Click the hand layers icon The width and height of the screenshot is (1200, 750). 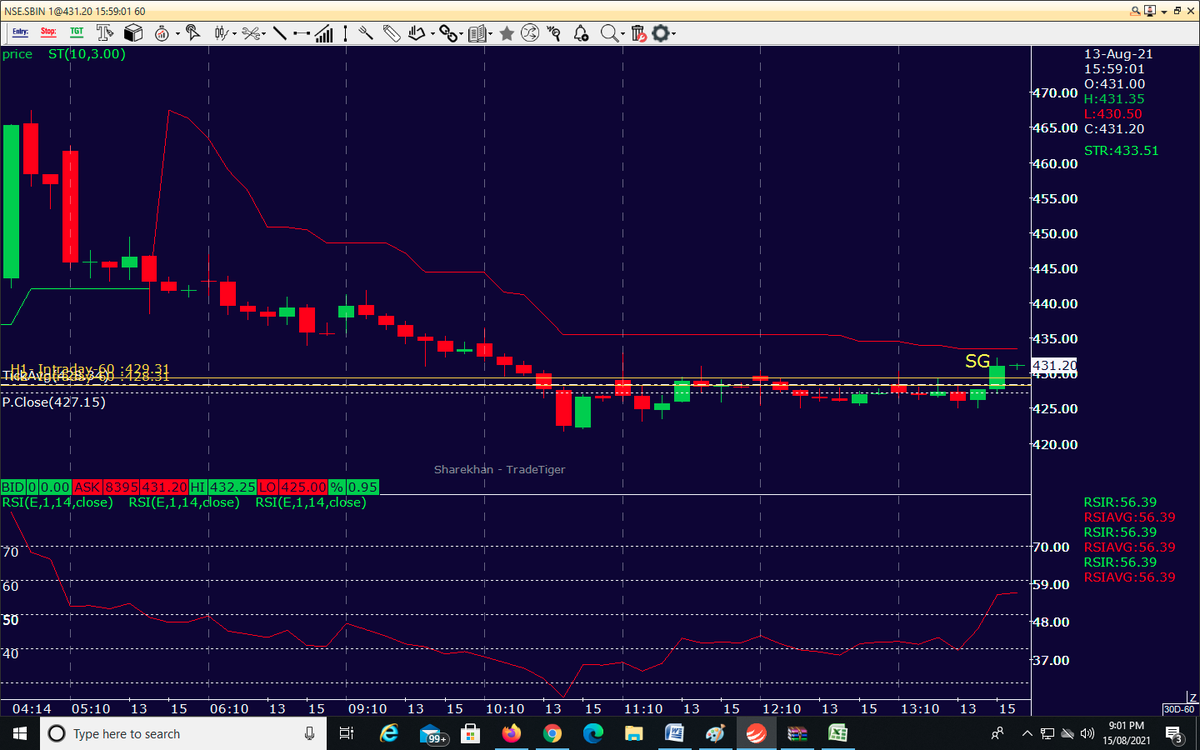(416, 34)
